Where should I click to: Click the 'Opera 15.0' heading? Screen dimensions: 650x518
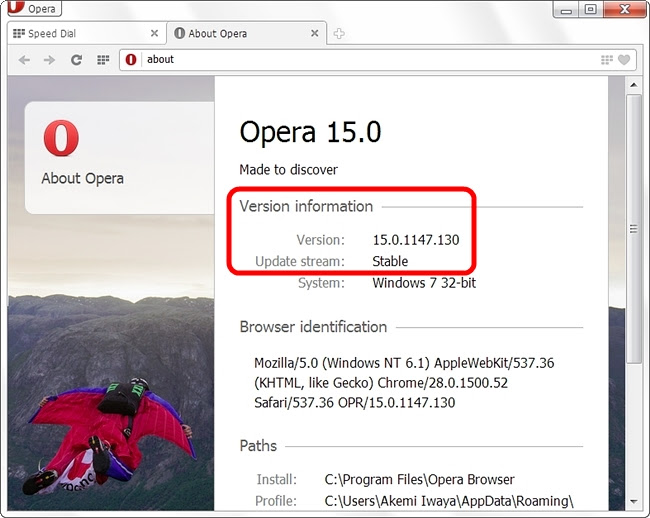coord(310,132)
